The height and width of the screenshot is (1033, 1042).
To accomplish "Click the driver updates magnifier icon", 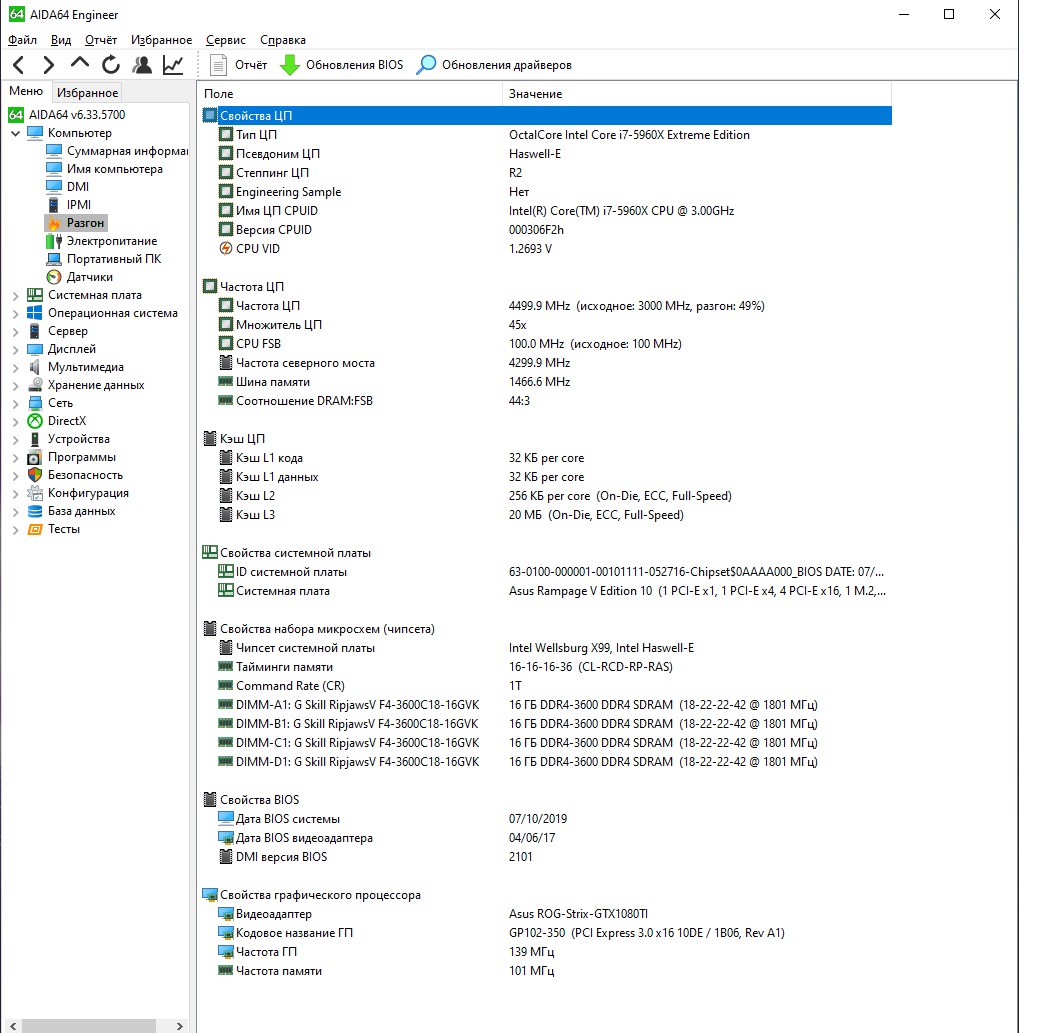I will tap(426, 64).
